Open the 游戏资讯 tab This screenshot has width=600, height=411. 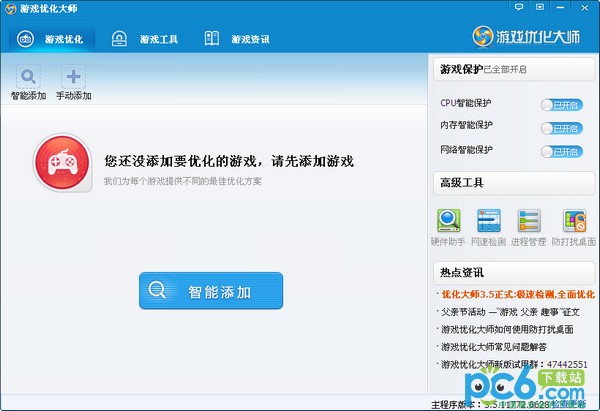click(236, 39)
